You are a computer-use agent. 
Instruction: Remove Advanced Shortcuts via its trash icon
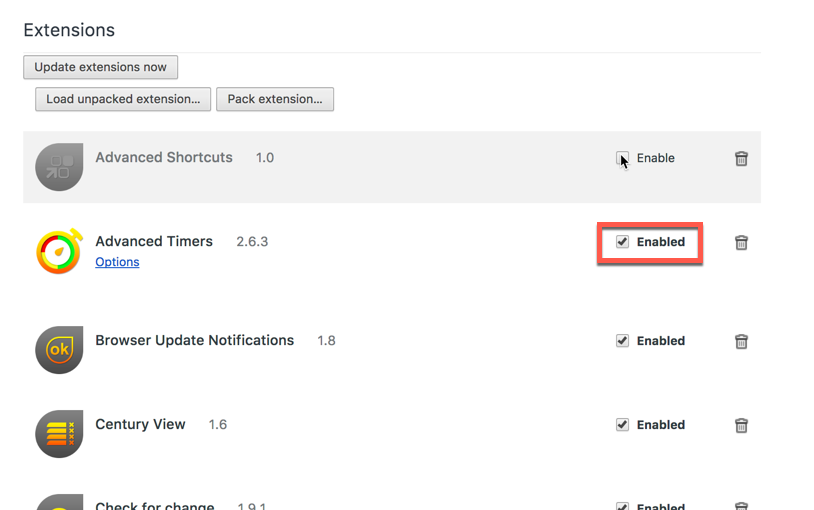(741, 158)
